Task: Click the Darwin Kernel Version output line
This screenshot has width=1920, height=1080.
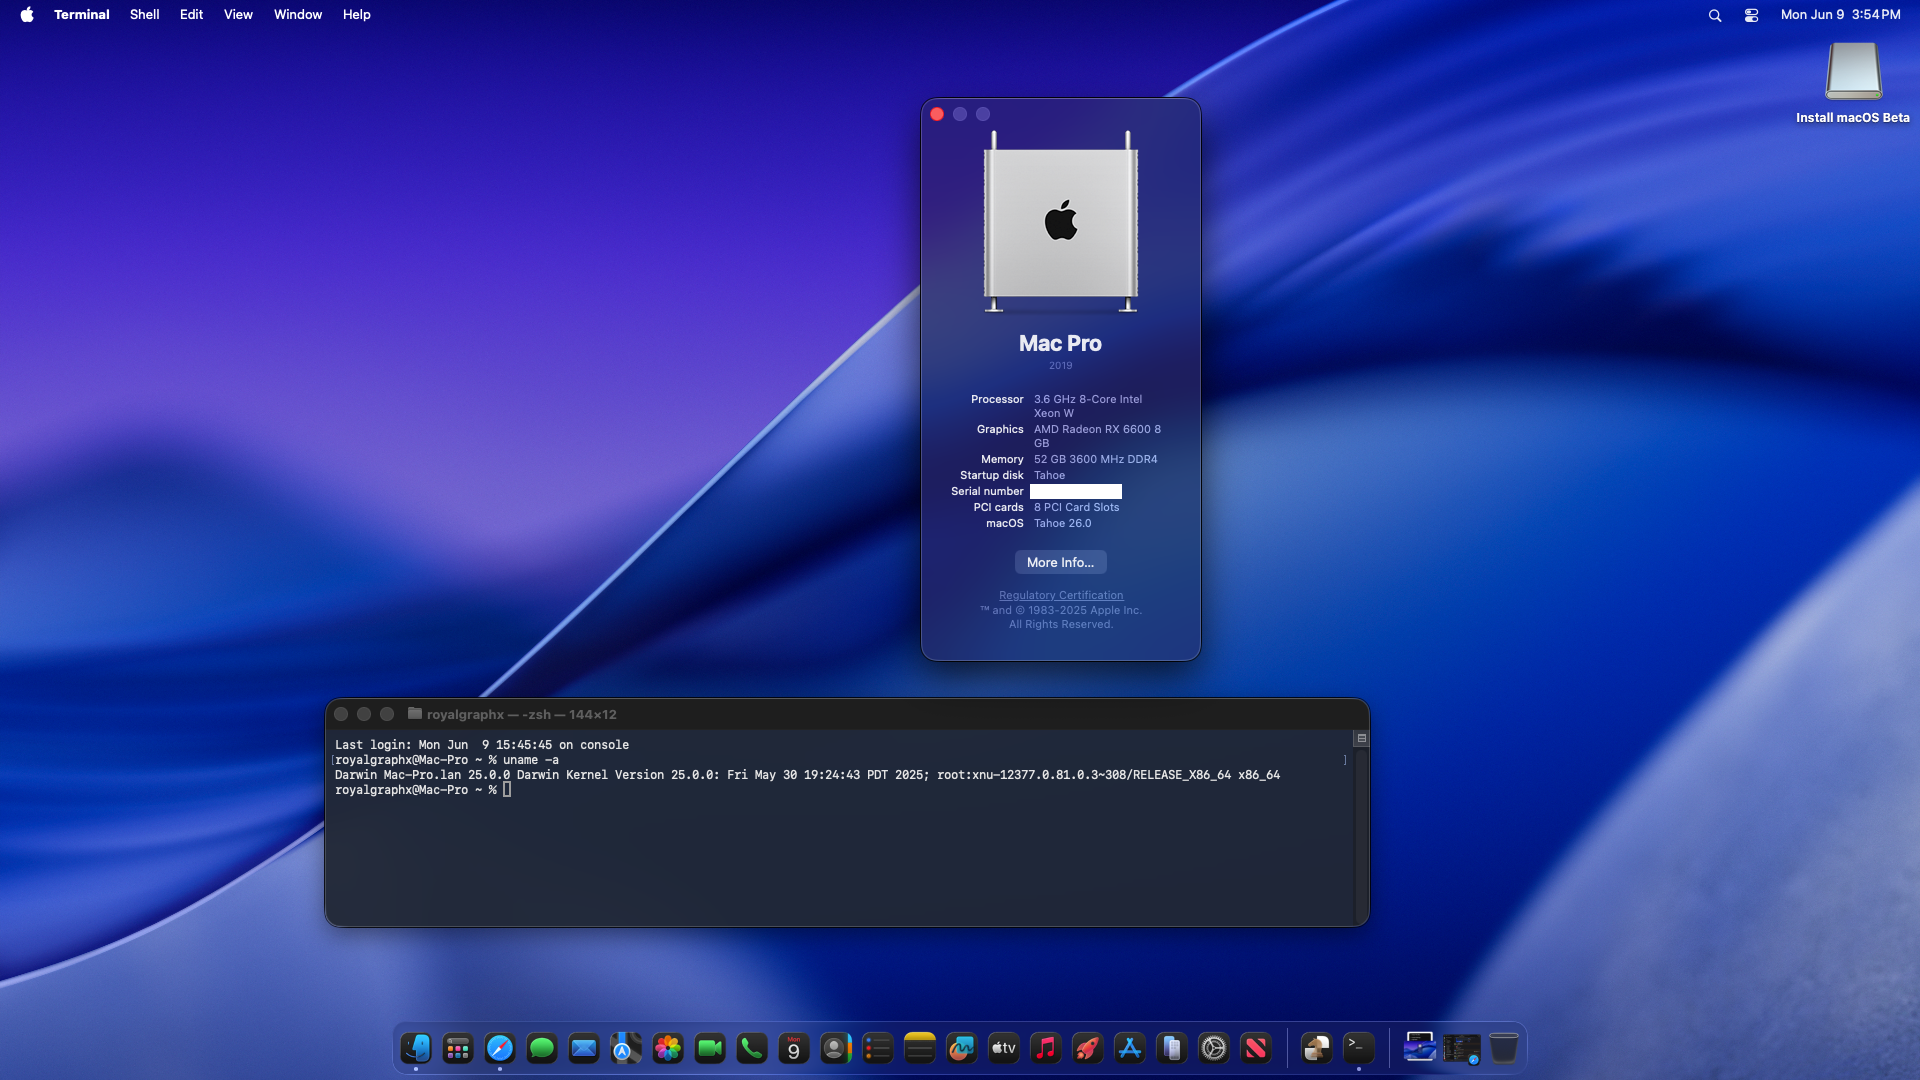Action: coord(807,775)
